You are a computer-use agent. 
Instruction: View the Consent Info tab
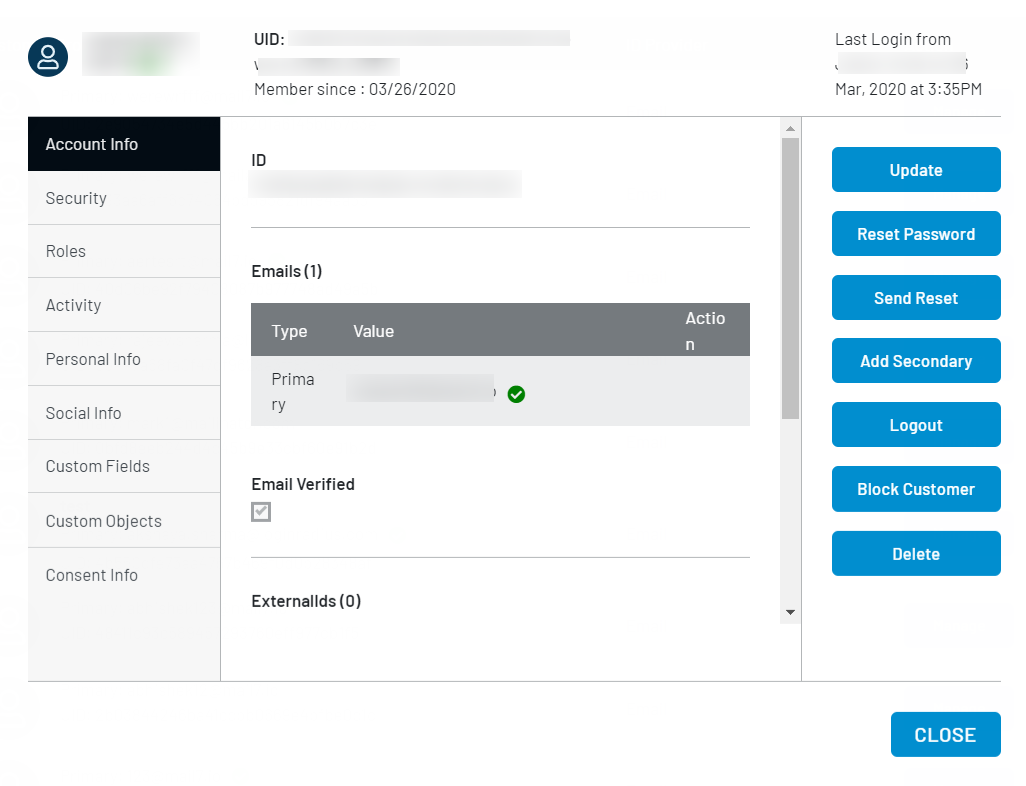click(91, 574)
